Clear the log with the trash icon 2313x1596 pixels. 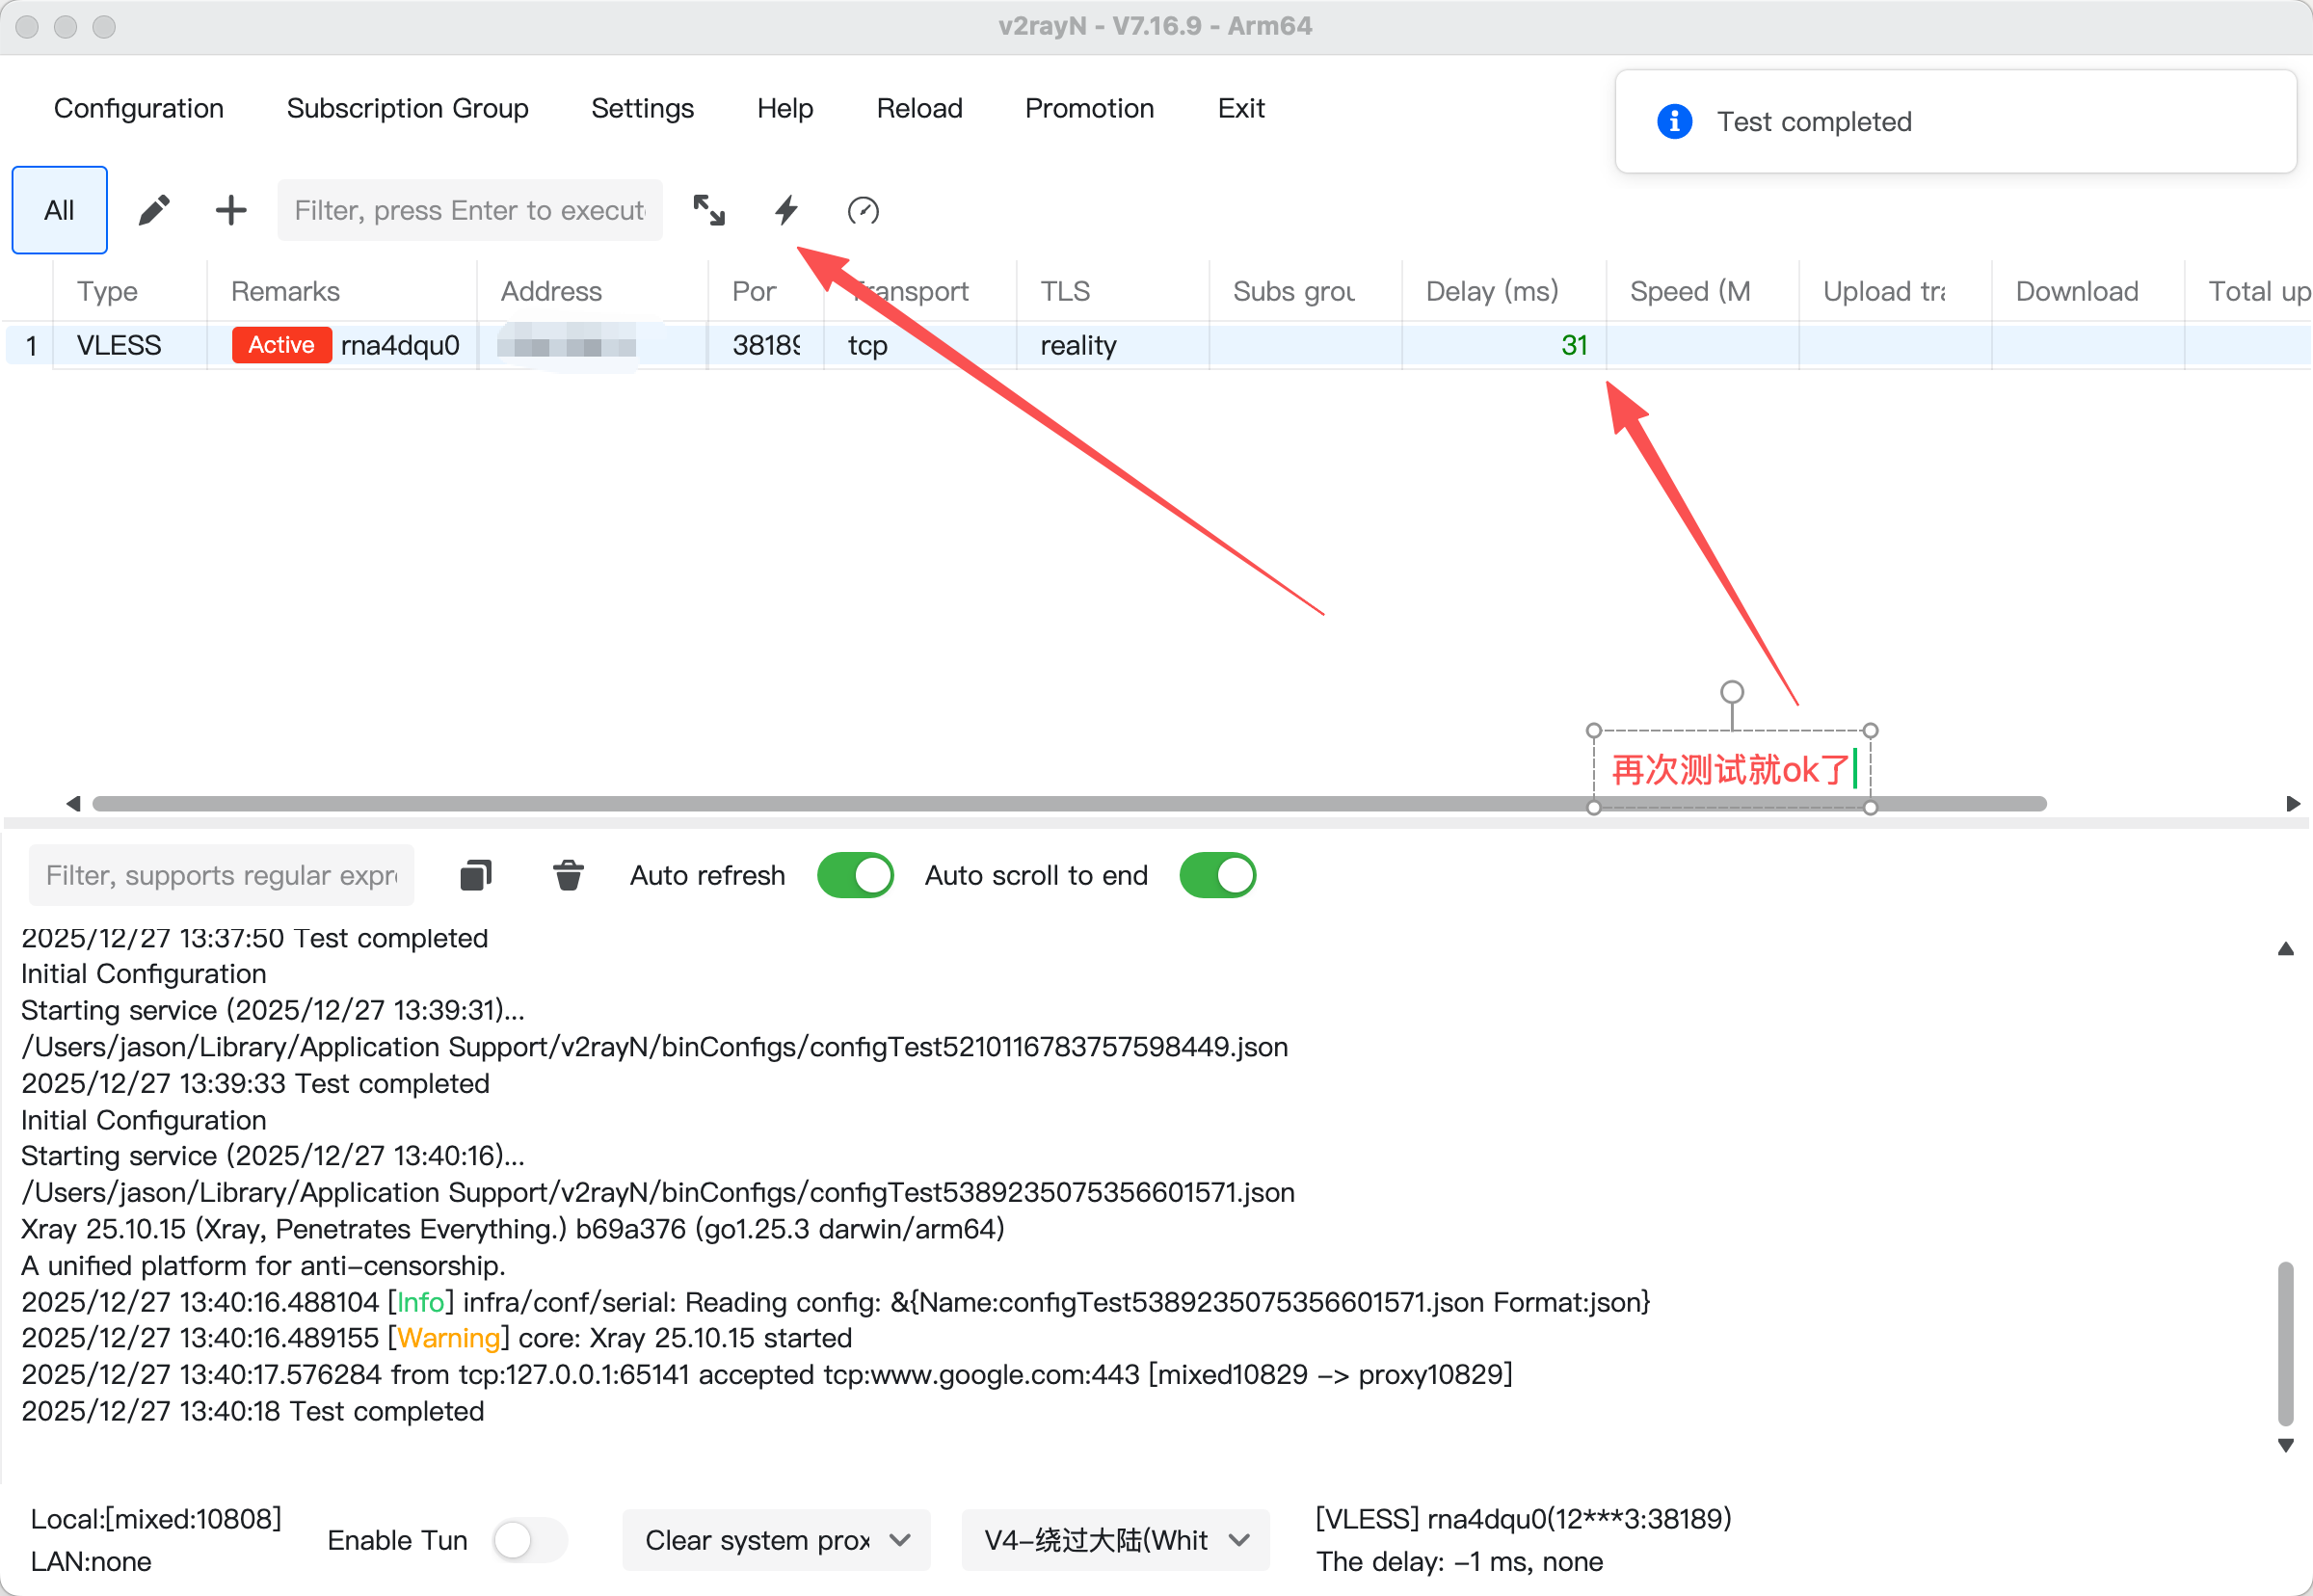coord(568,875)
